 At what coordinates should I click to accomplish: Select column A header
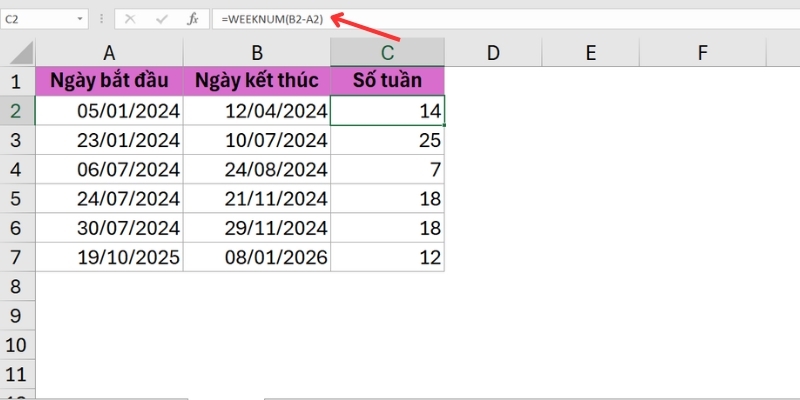point(108,52)
